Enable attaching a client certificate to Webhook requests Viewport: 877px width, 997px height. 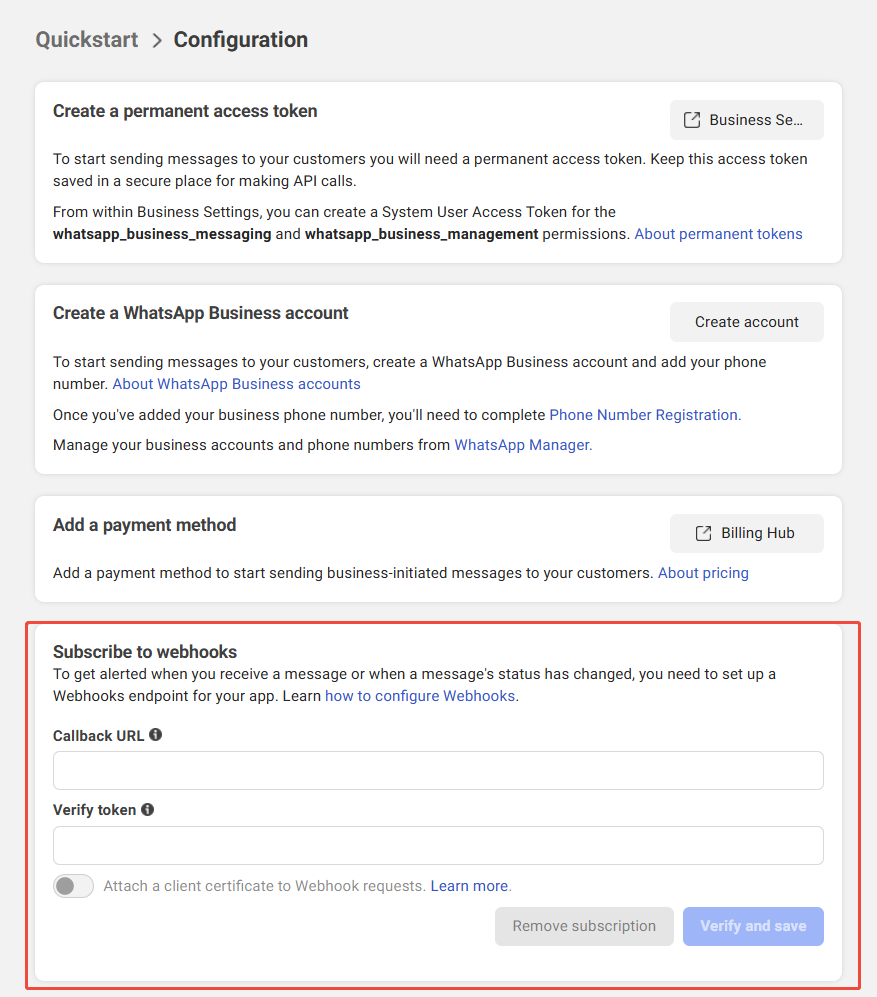click(73, 886)
